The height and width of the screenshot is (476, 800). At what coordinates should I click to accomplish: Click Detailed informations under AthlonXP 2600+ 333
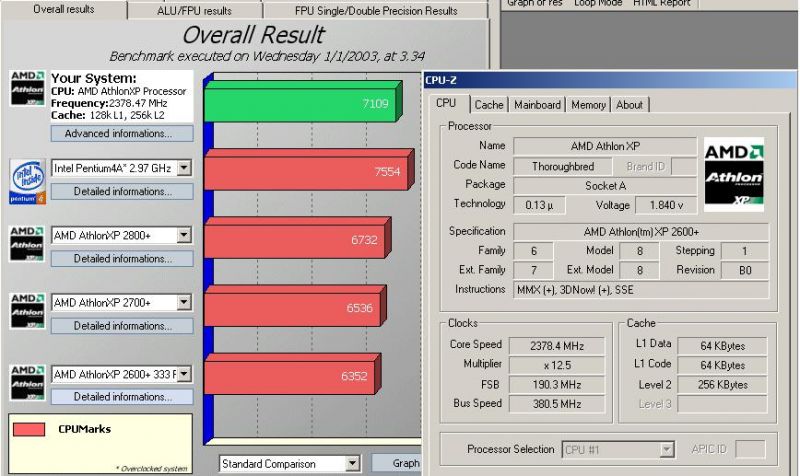coord(122,396)
